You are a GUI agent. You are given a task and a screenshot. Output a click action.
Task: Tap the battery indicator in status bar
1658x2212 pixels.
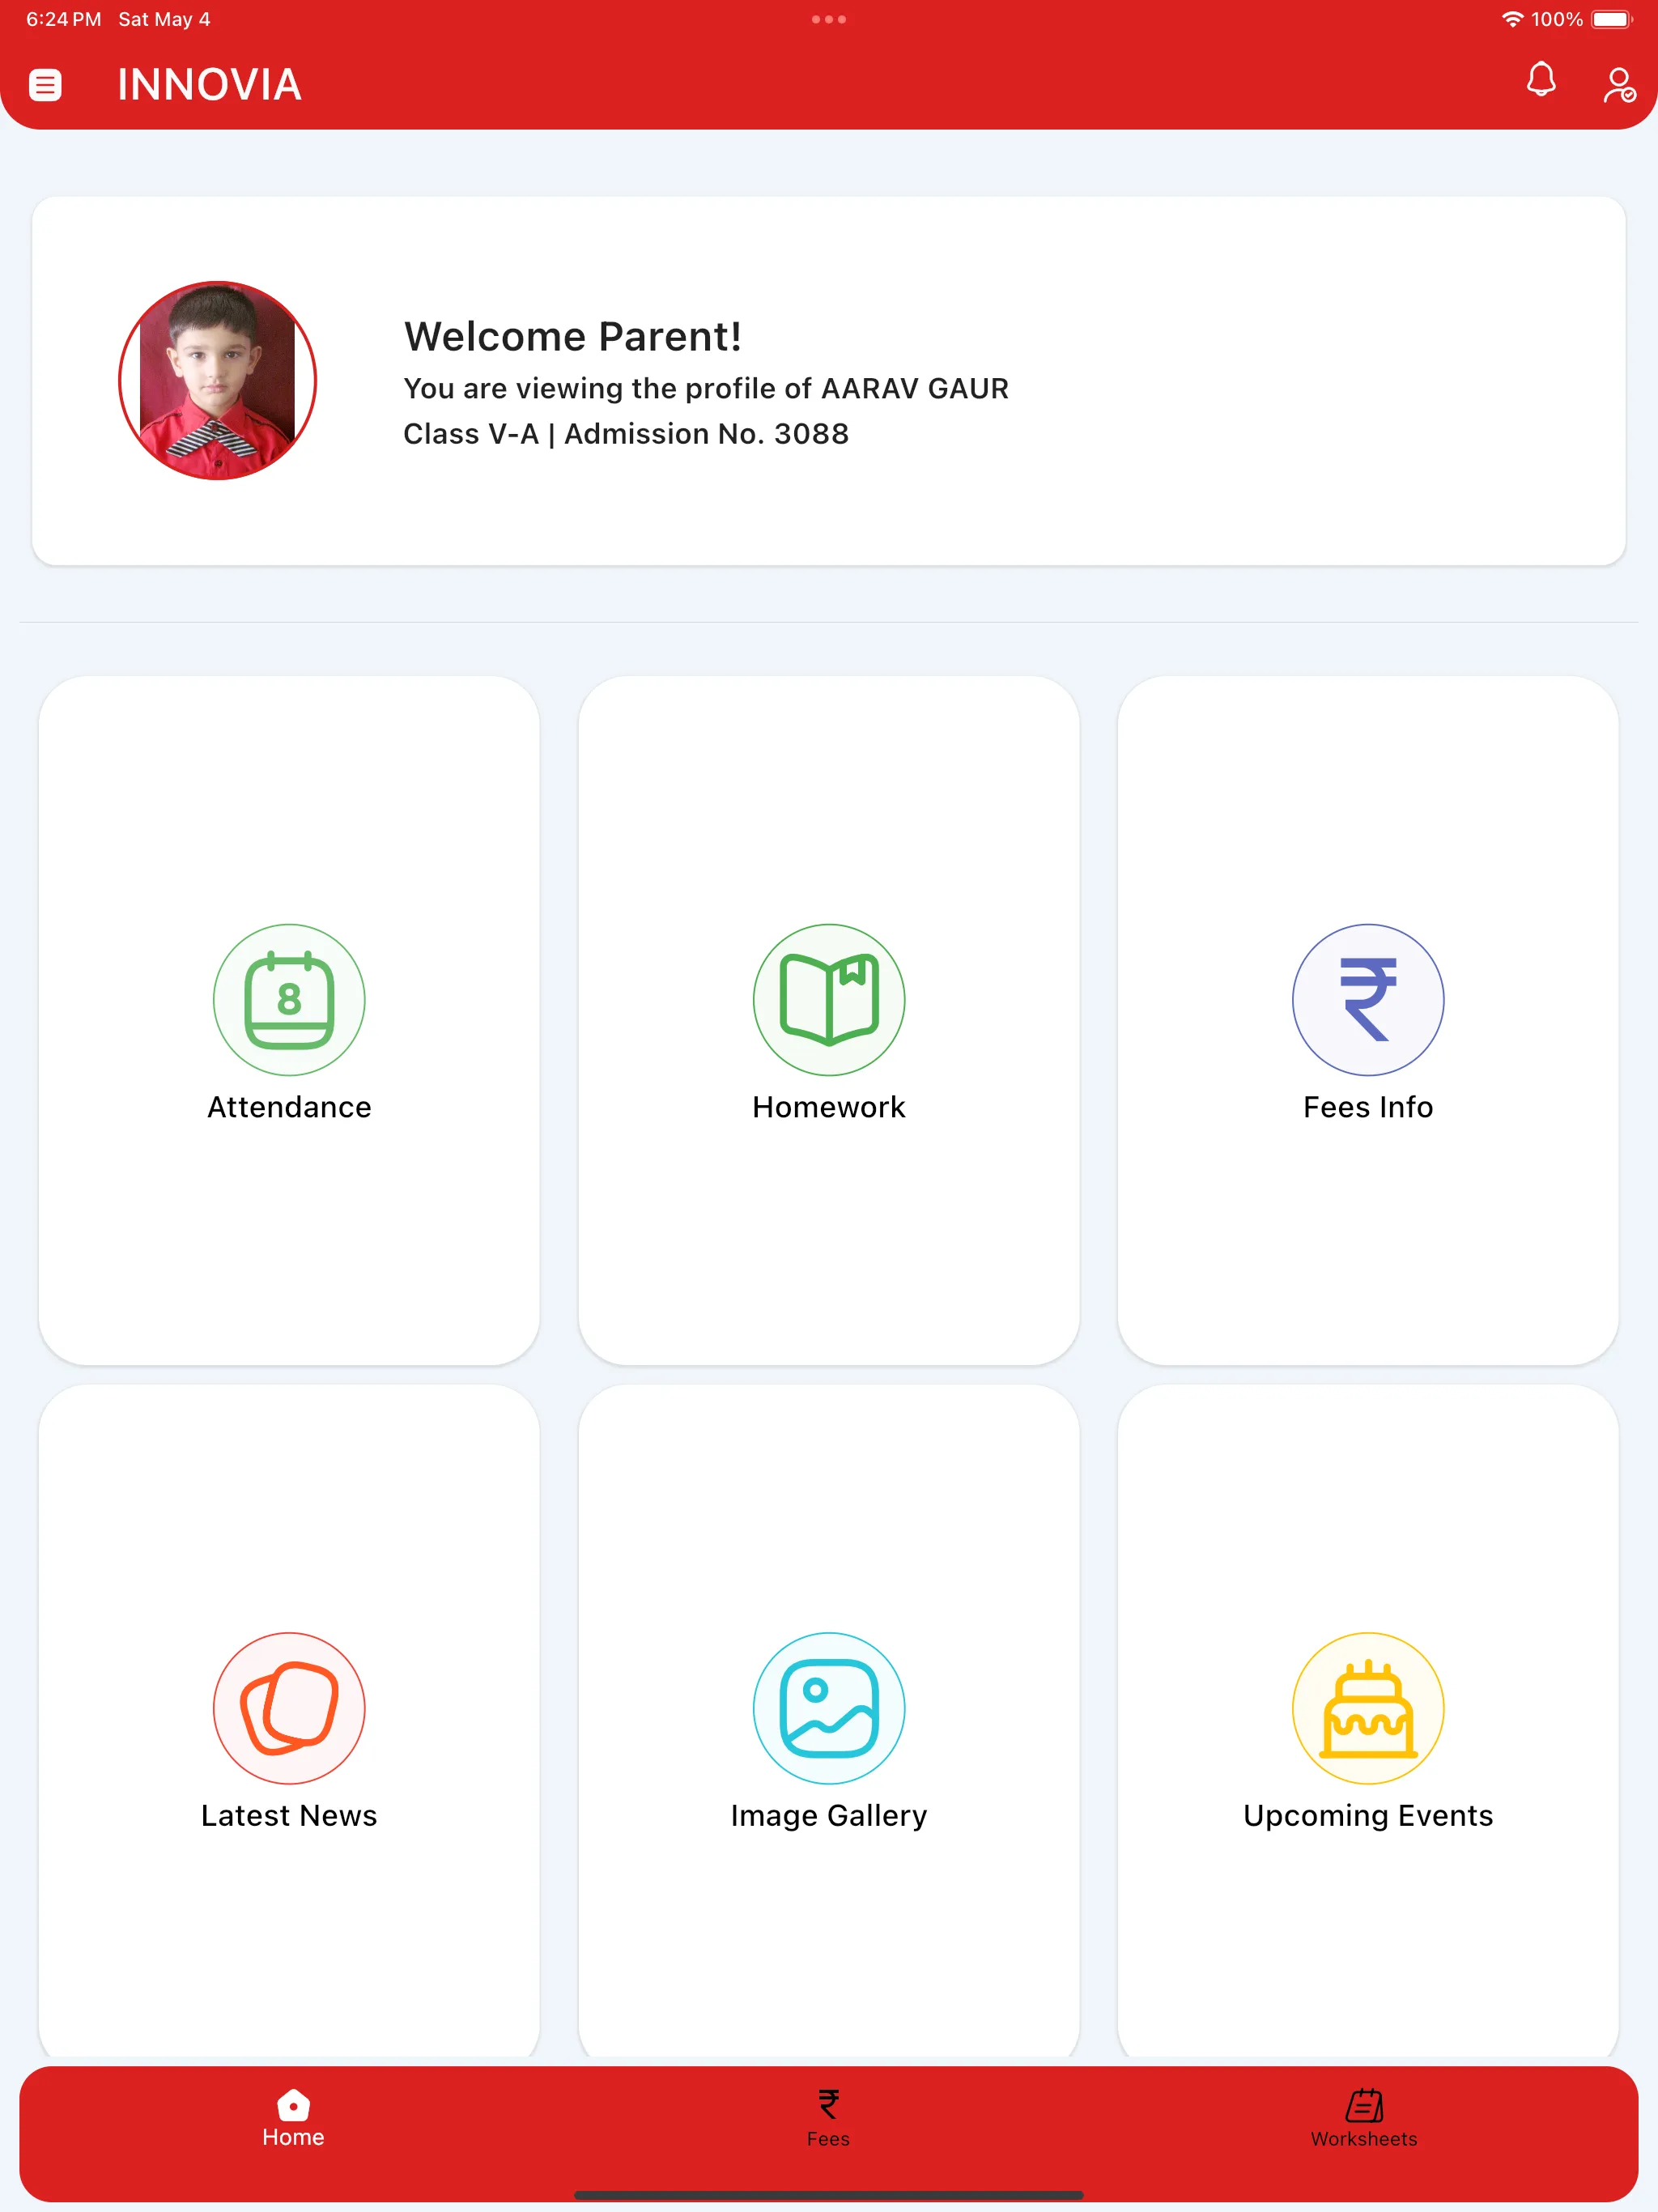pos(1611,19)
